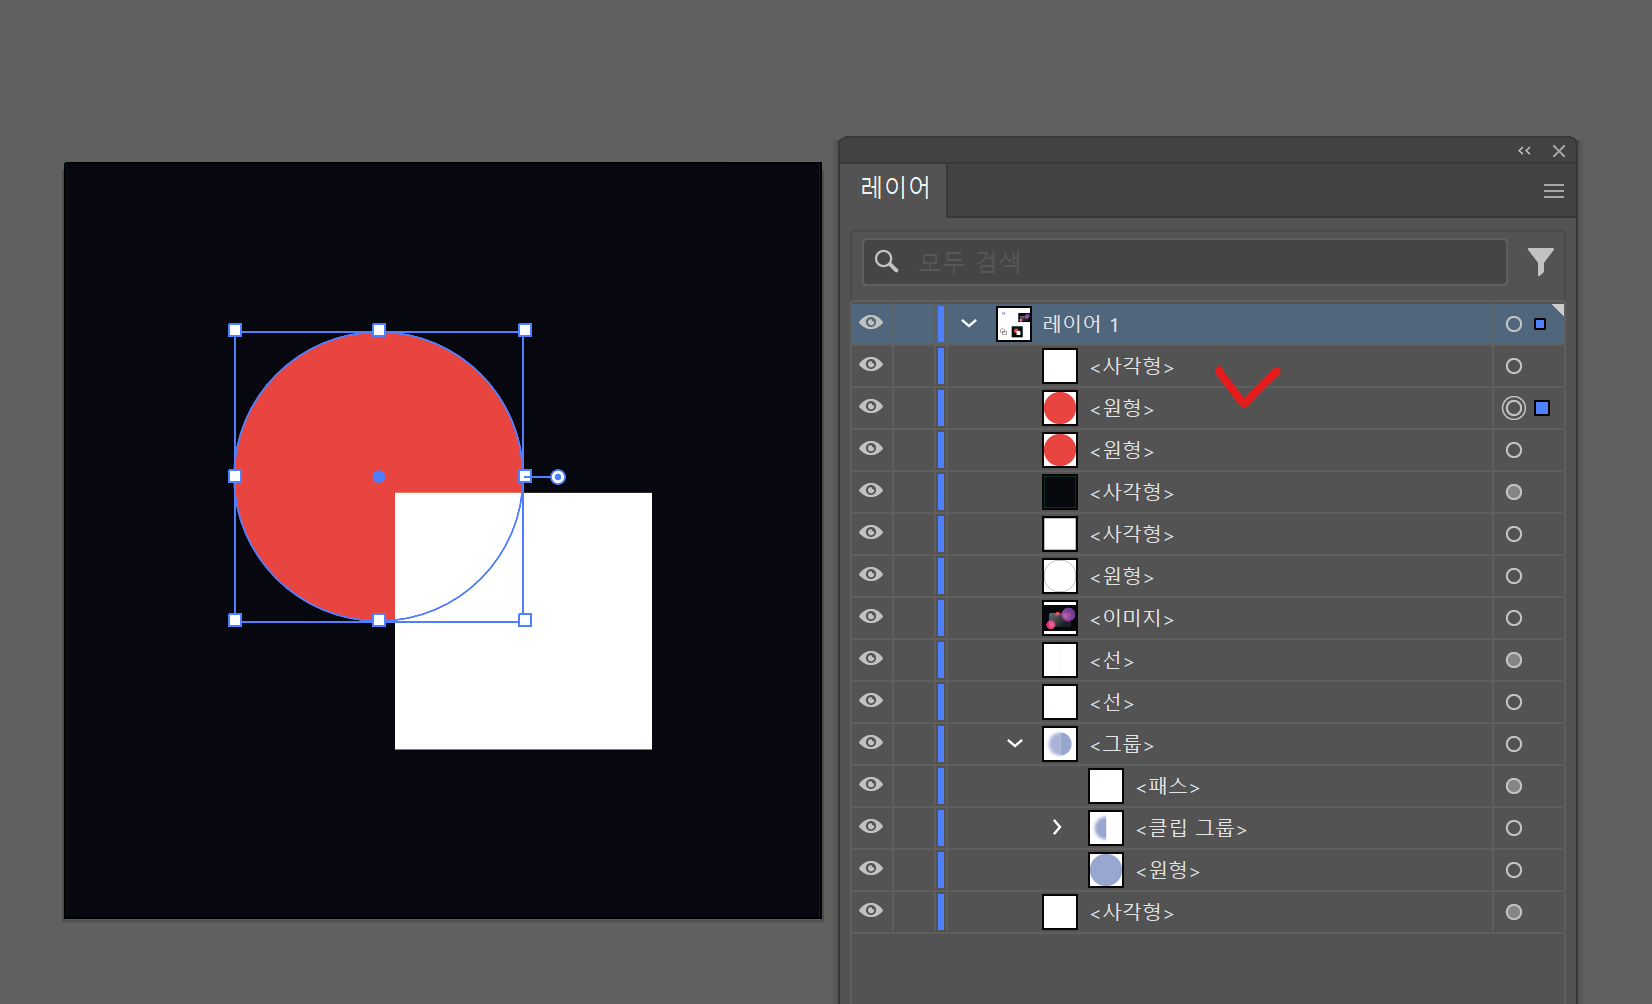Click the target circle on <클립 그룹> row
1652x1004 pixels.
click(x=1514, y=828)
